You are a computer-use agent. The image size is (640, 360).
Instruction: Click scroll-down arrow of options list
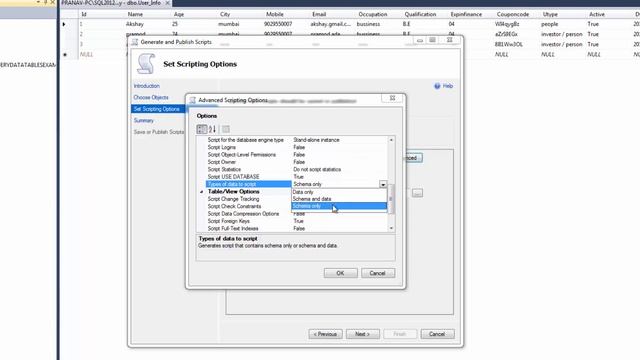[391, 228]
